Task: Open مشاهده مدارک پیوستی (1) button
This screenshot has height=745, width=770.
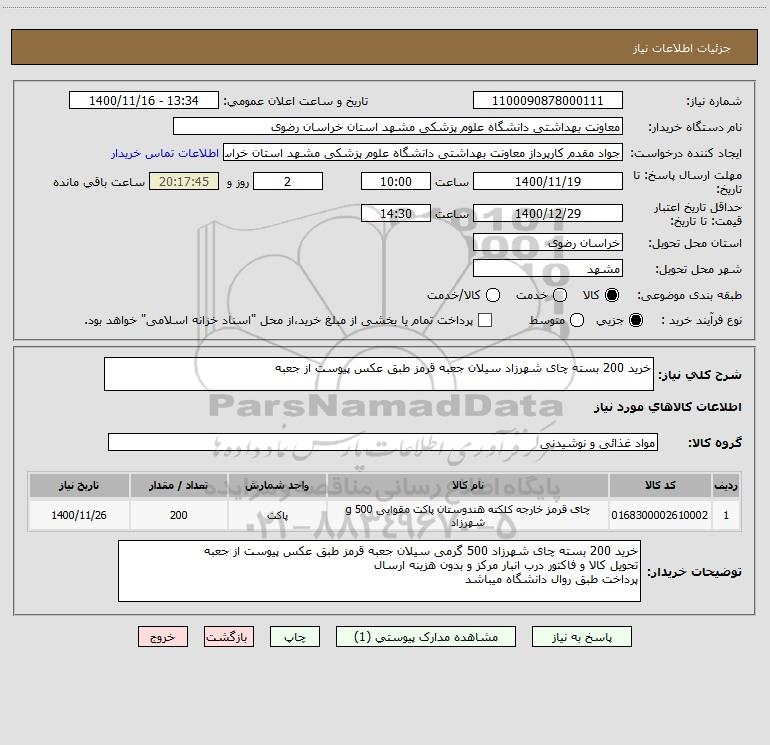Action: [x=426, y=637]
